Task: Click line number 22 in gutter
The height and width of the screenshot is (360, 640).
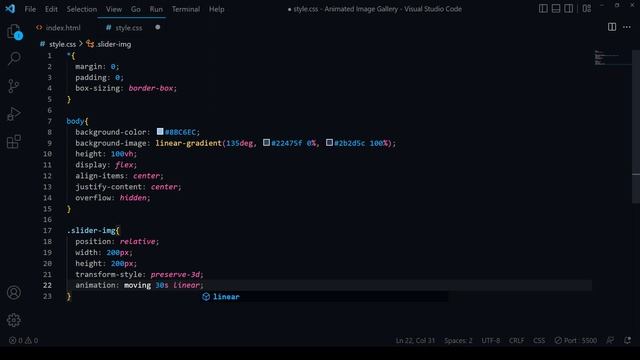Action: point(47,285)
